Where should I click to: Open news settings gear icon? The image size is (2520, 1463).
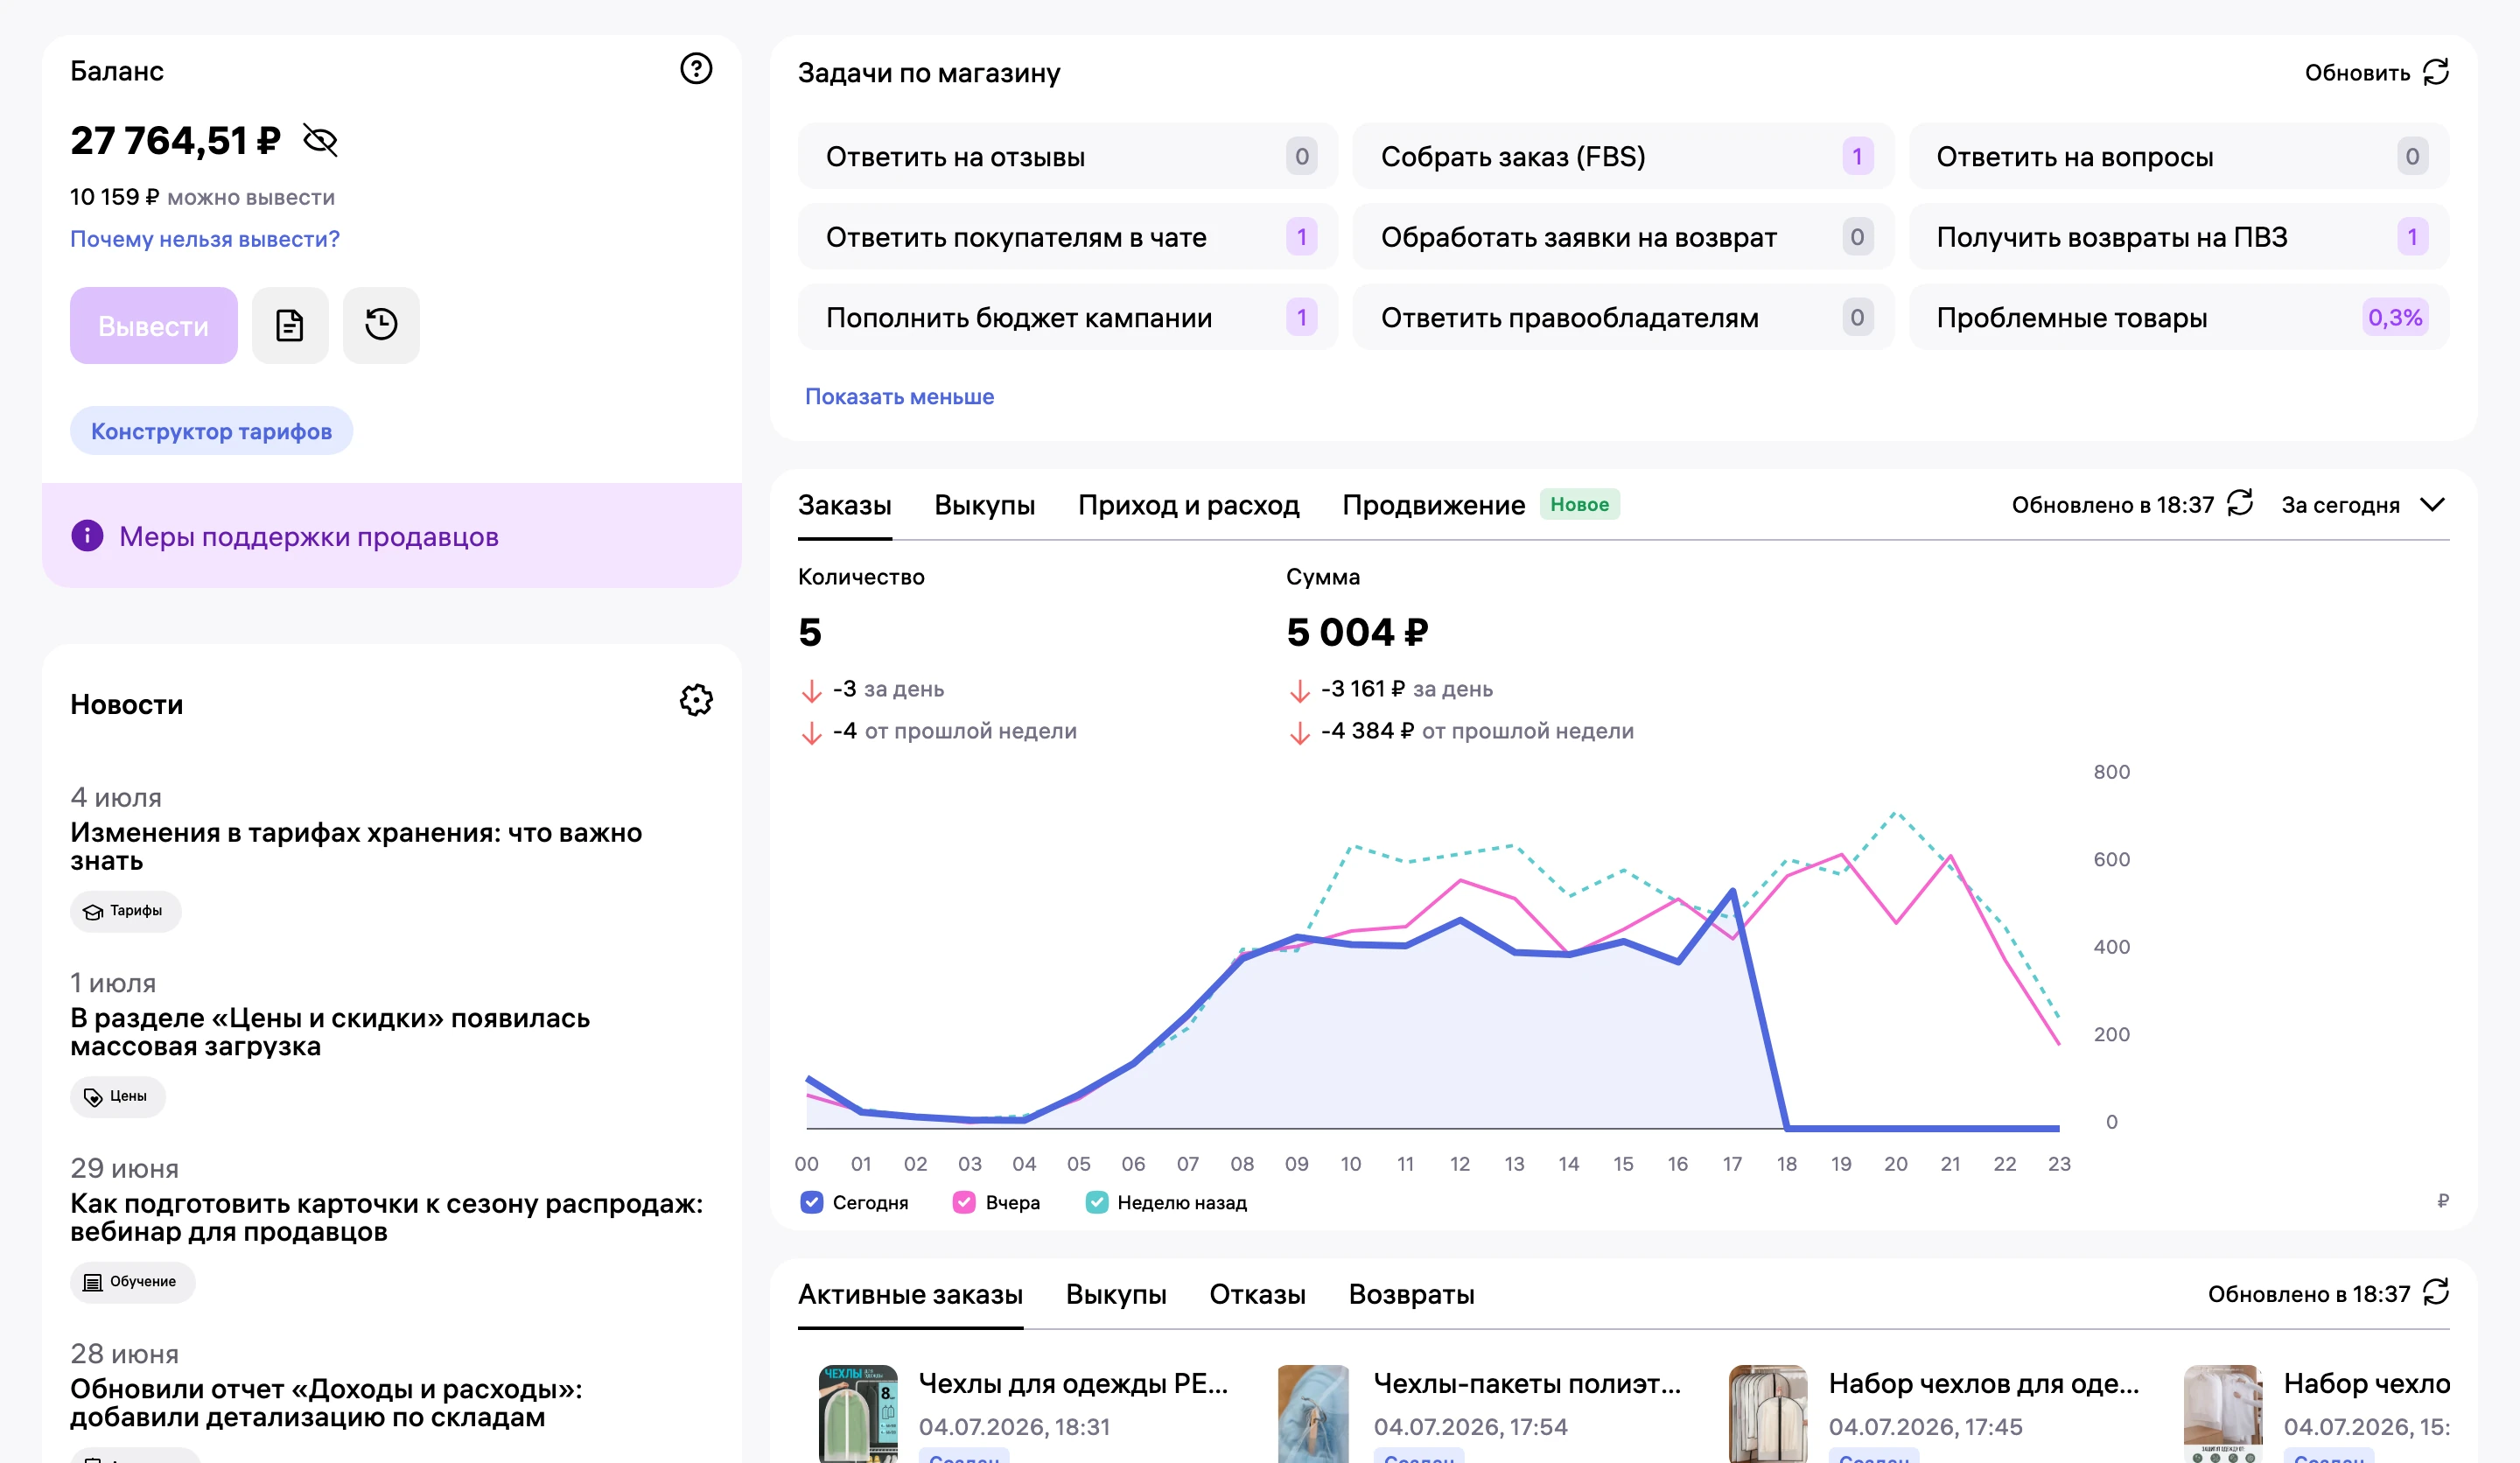pyautogui.click(x=696, y=700)
